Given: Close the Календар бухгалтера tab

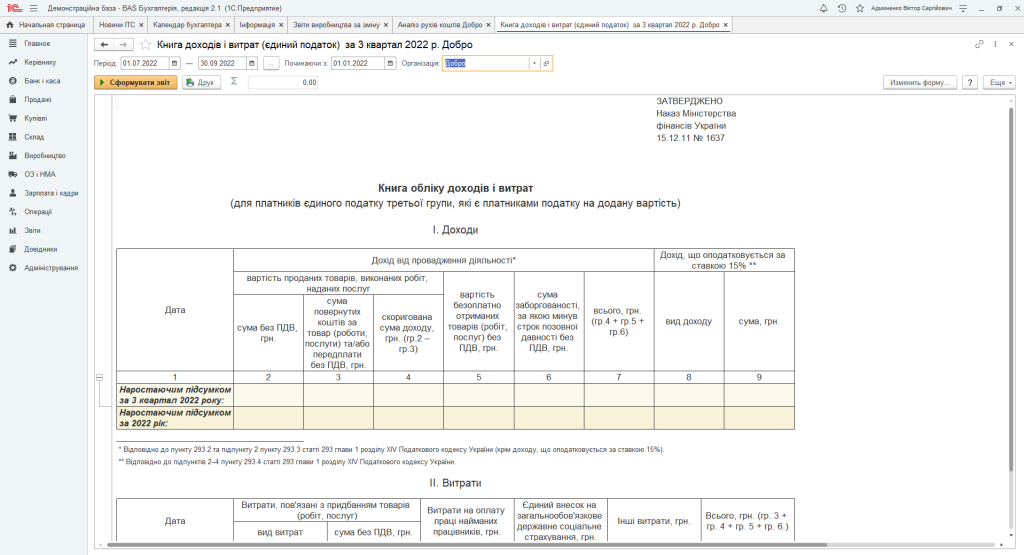Looking at the screenshot, I should point(227,25).
